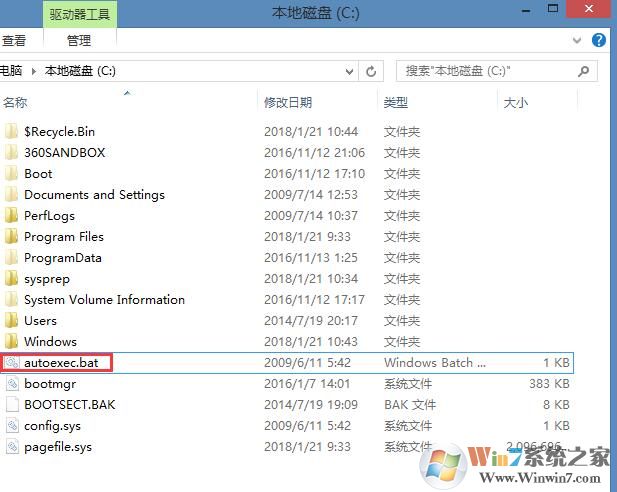Select the autoexec.bat file name
The width and height of the screenshot is (617, 492).
click(61, 363)
